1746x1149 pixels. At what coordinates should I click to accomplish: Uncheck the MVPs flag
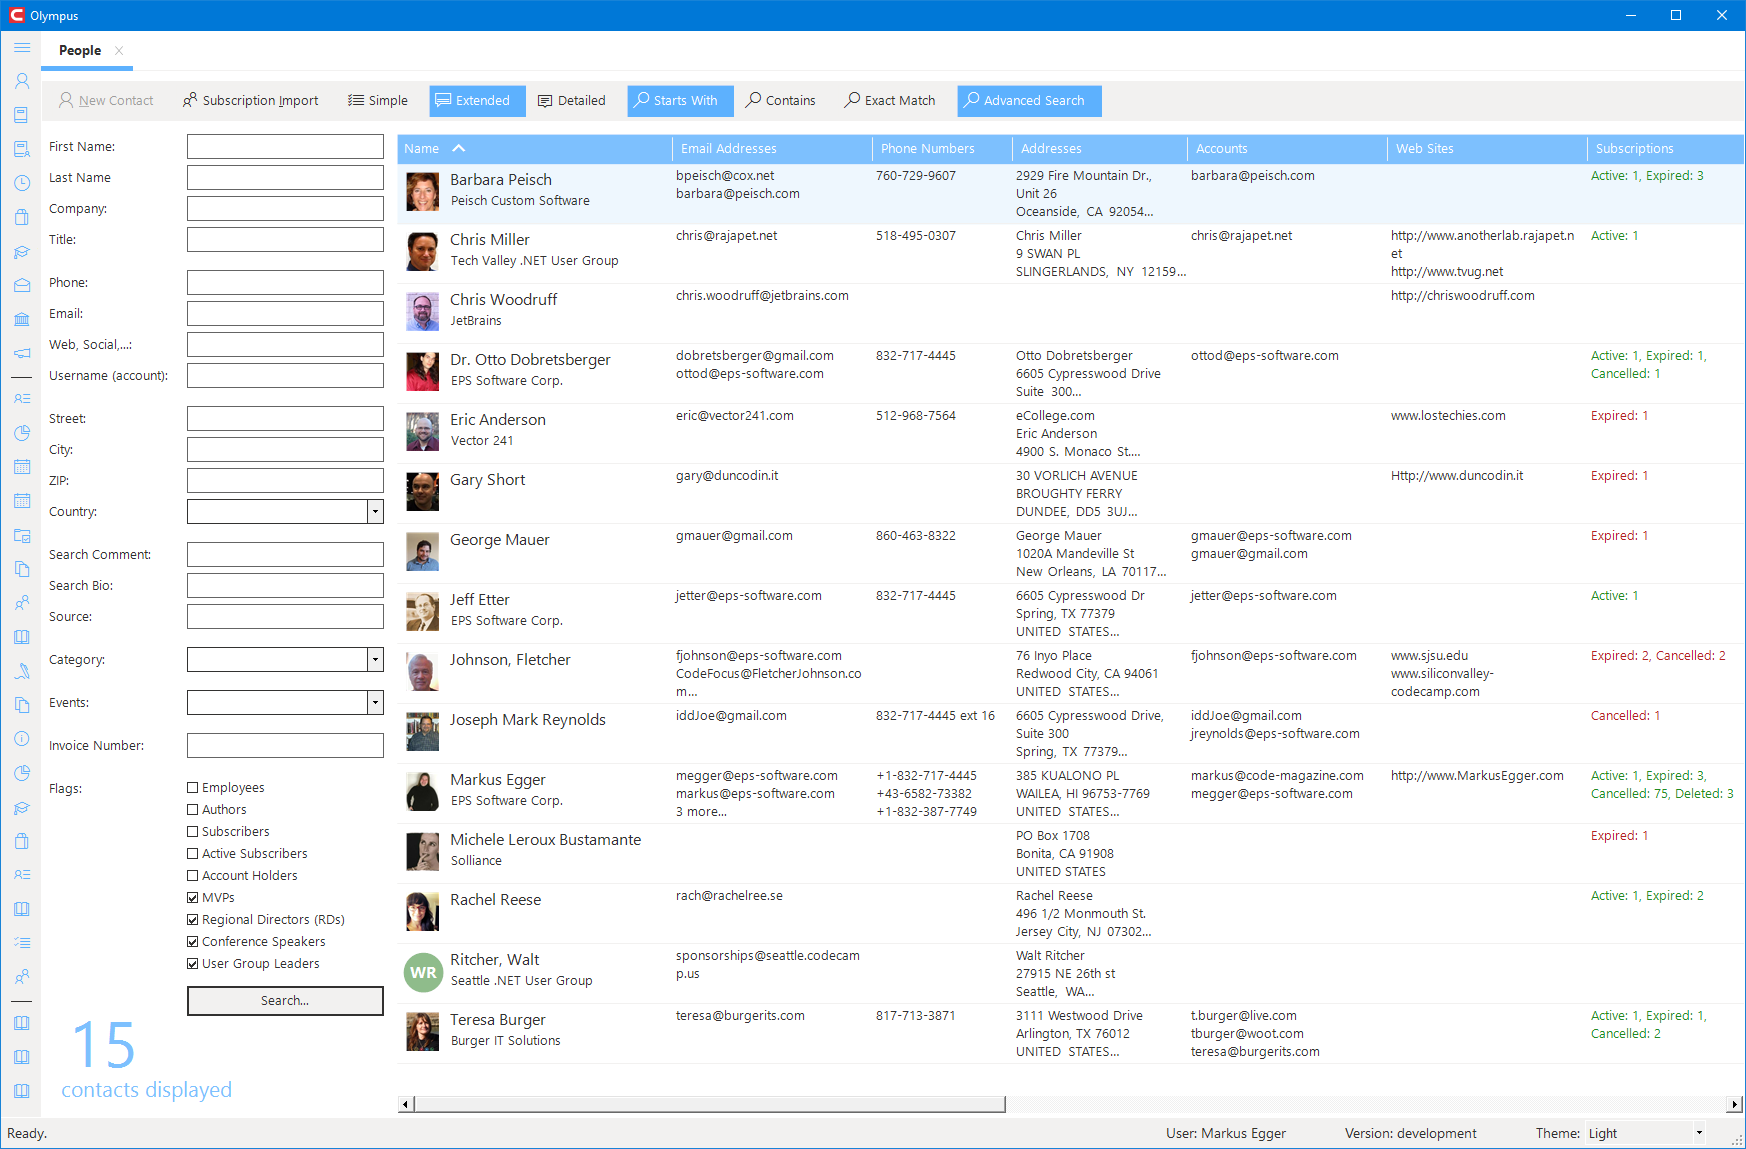(193, 898)
